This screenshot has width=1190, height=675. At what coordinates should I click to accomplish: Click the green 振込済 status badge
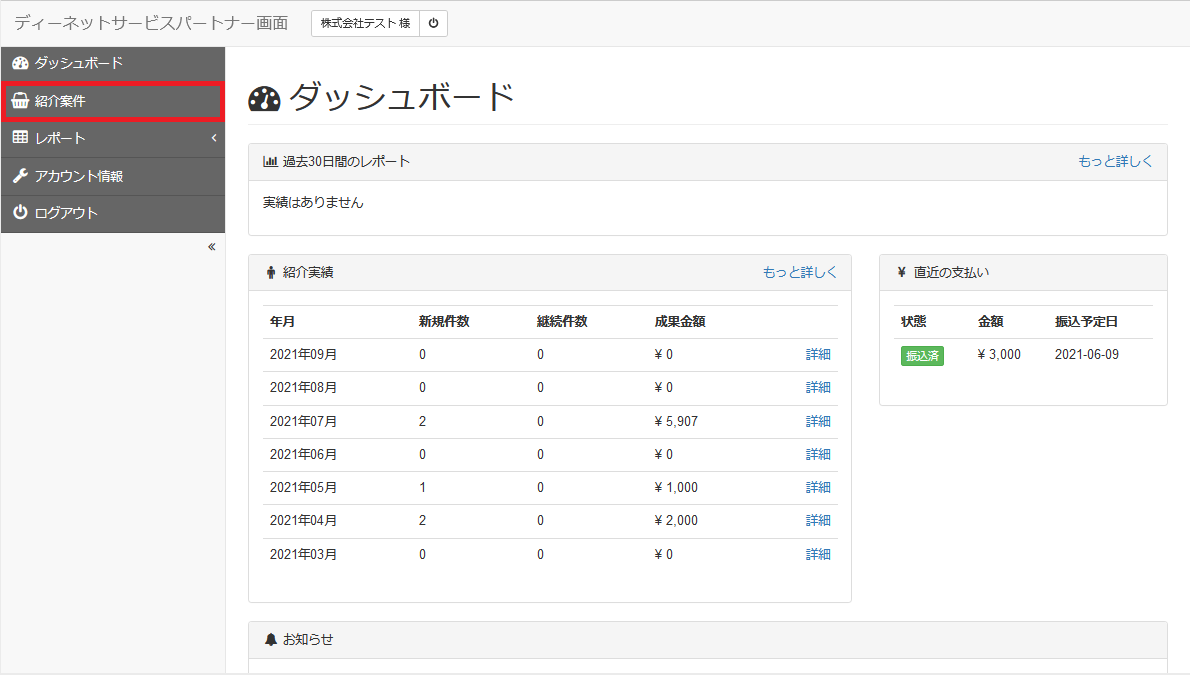tap(922, 355)
